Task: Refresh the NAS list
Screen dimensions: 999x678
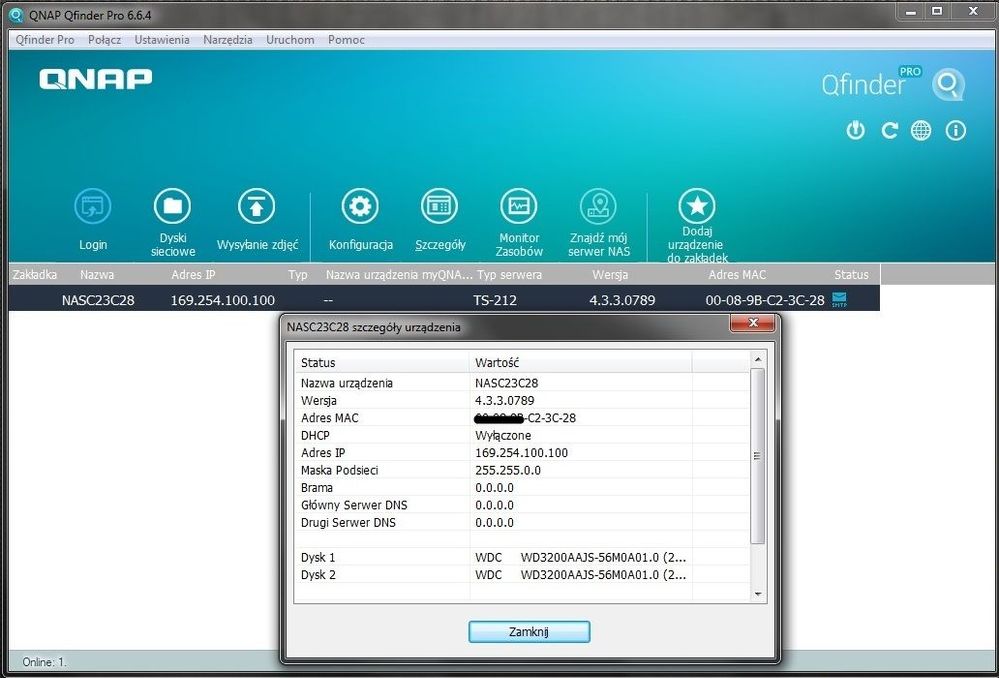Action: tap(889, 130)
